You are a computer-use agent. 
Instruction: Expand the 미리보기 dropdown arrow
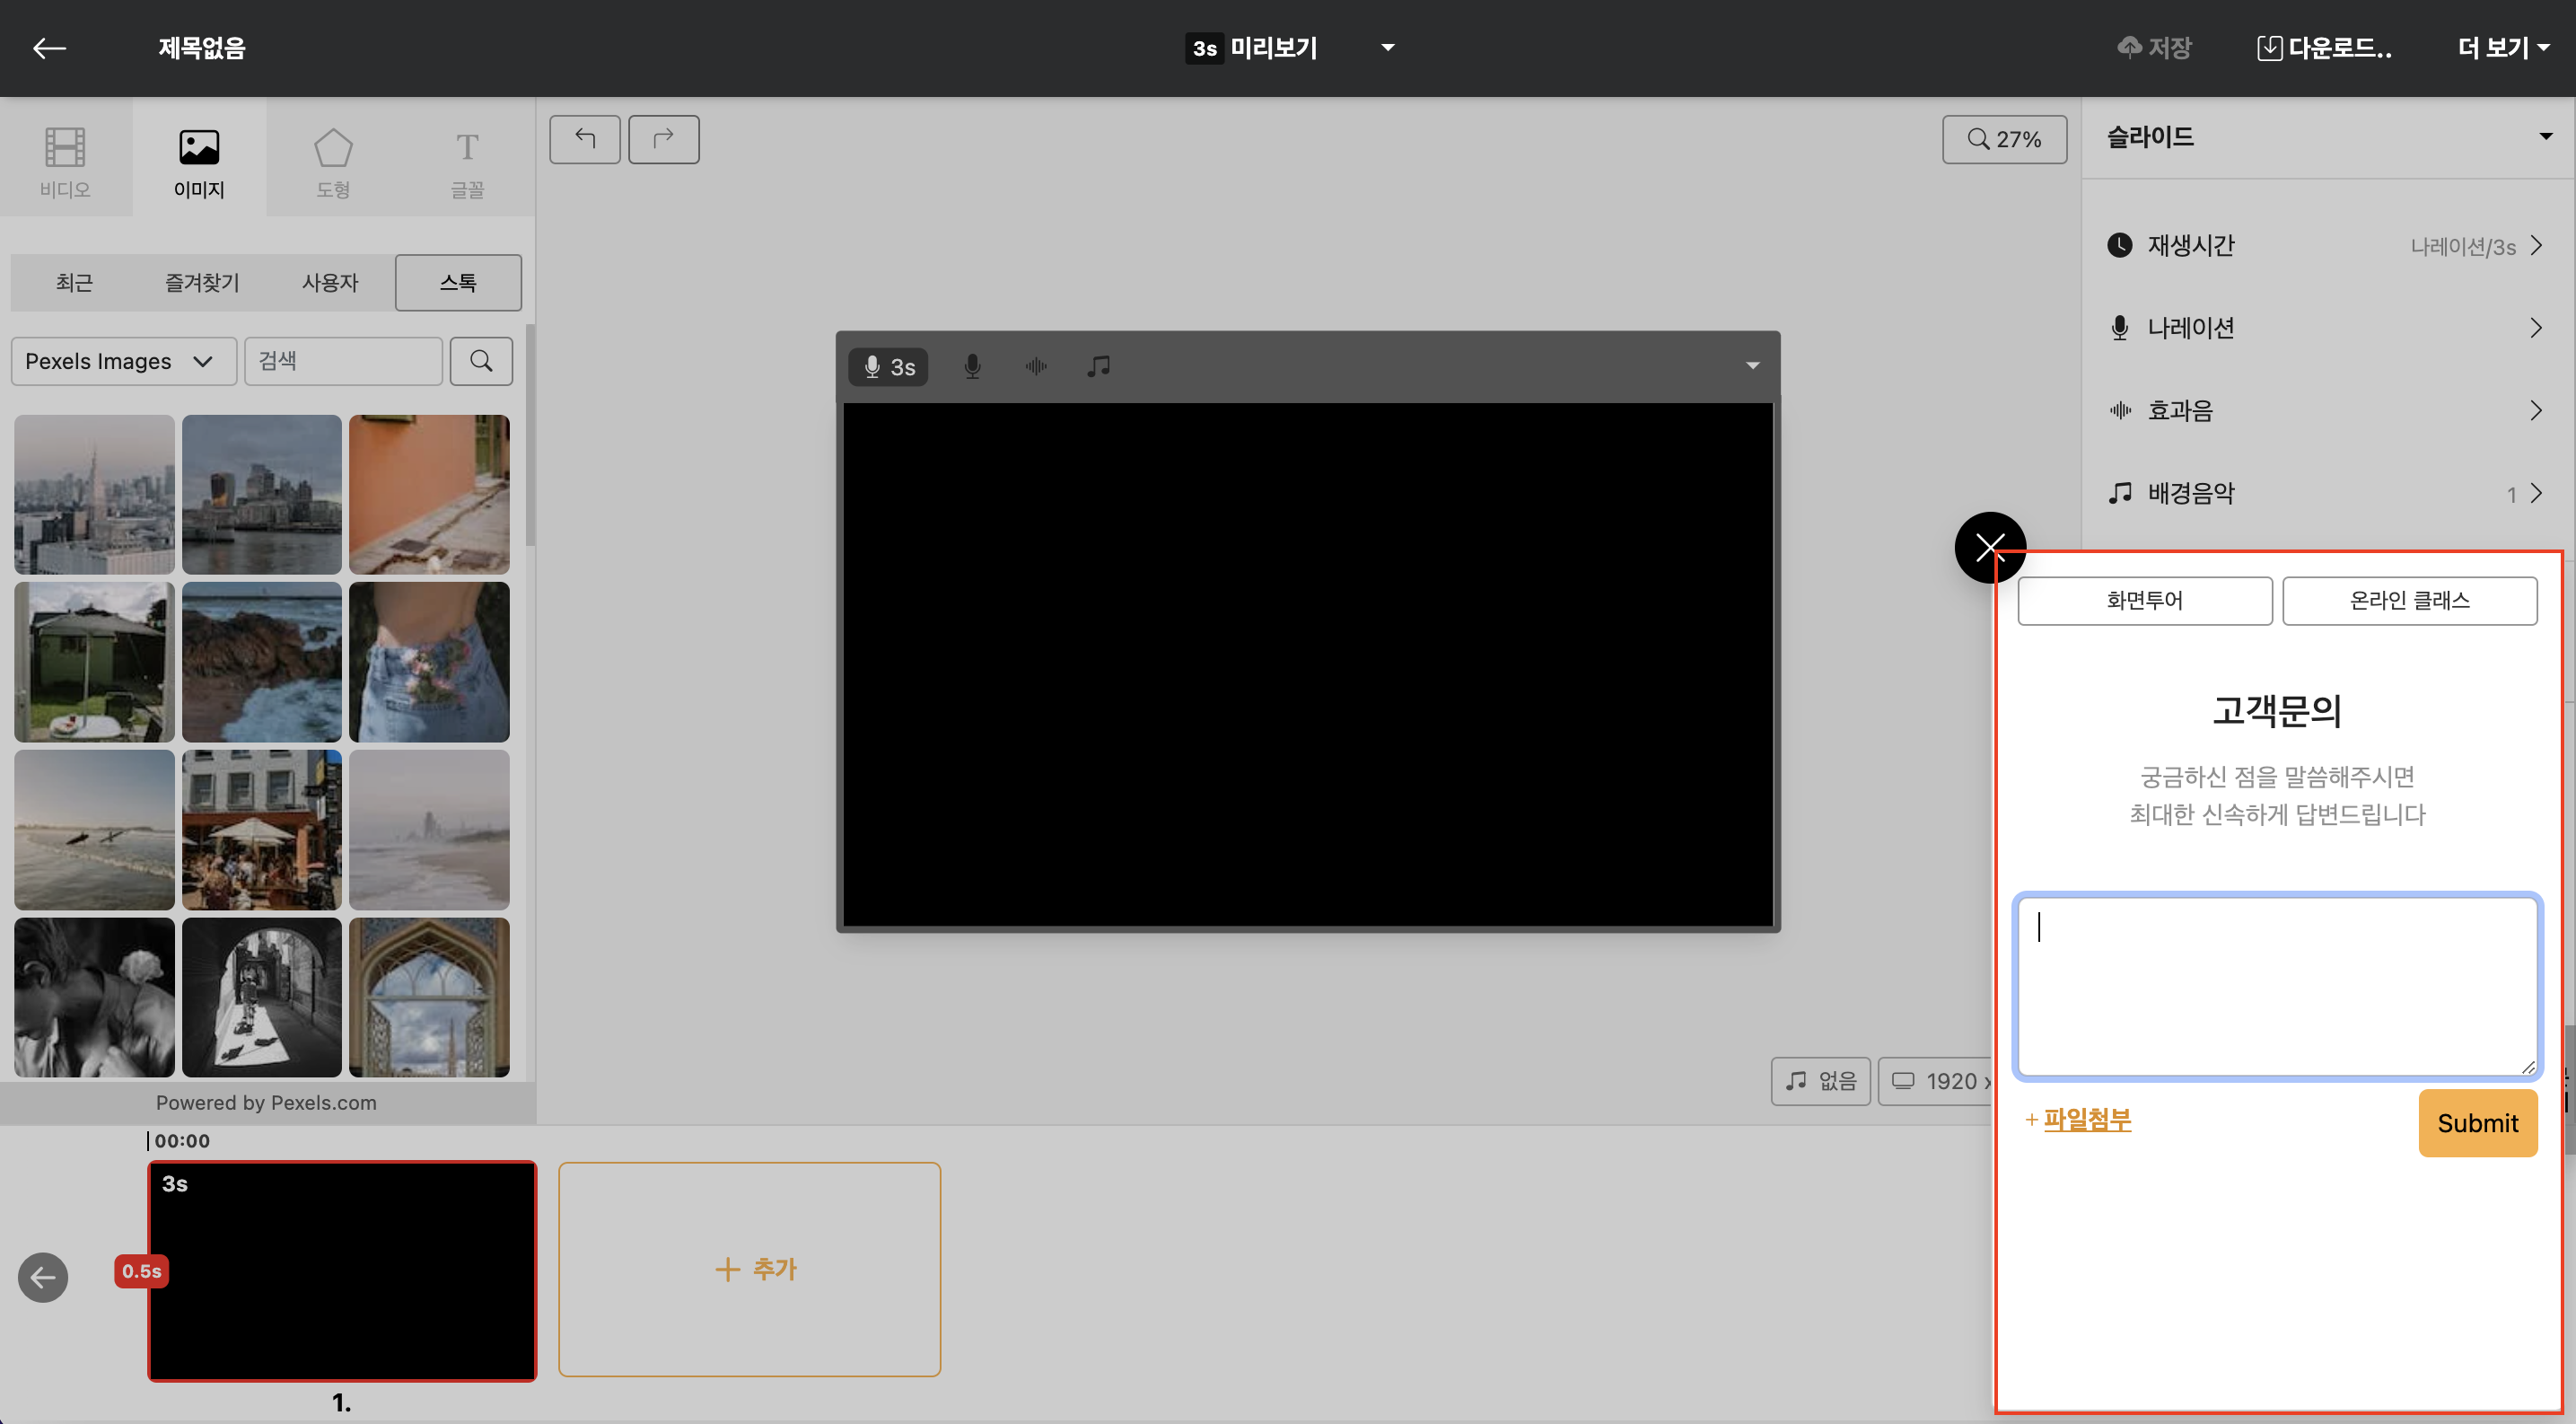[x=1388, y=48]
